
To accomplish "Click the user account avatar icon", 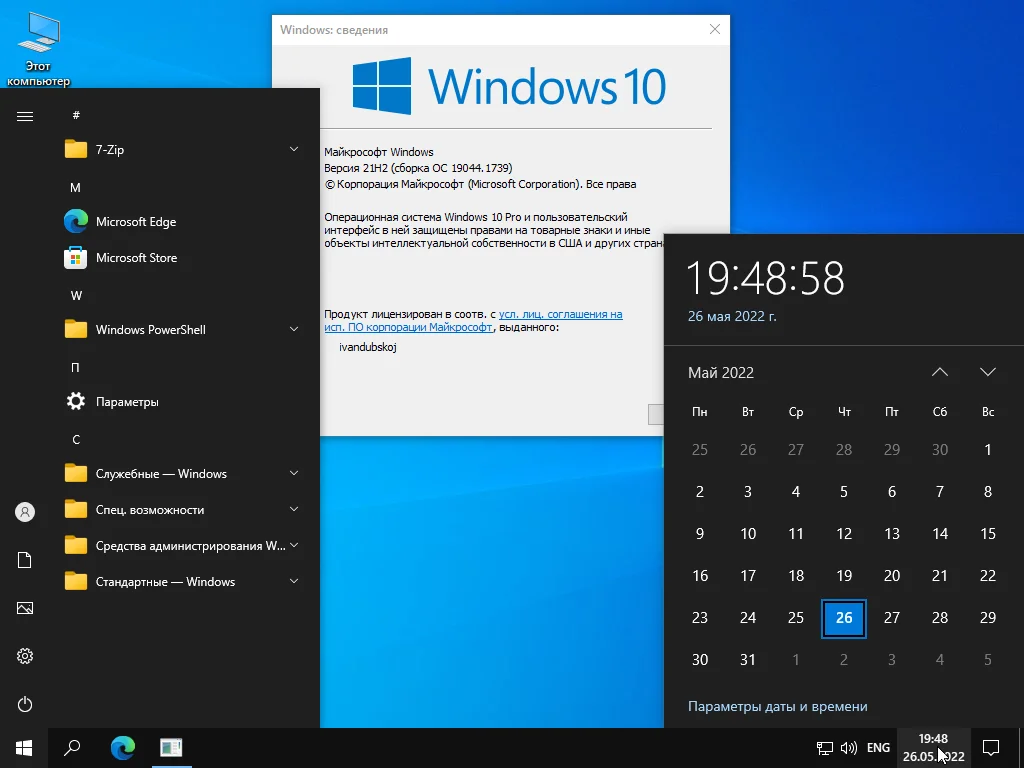I will (25, 512).
